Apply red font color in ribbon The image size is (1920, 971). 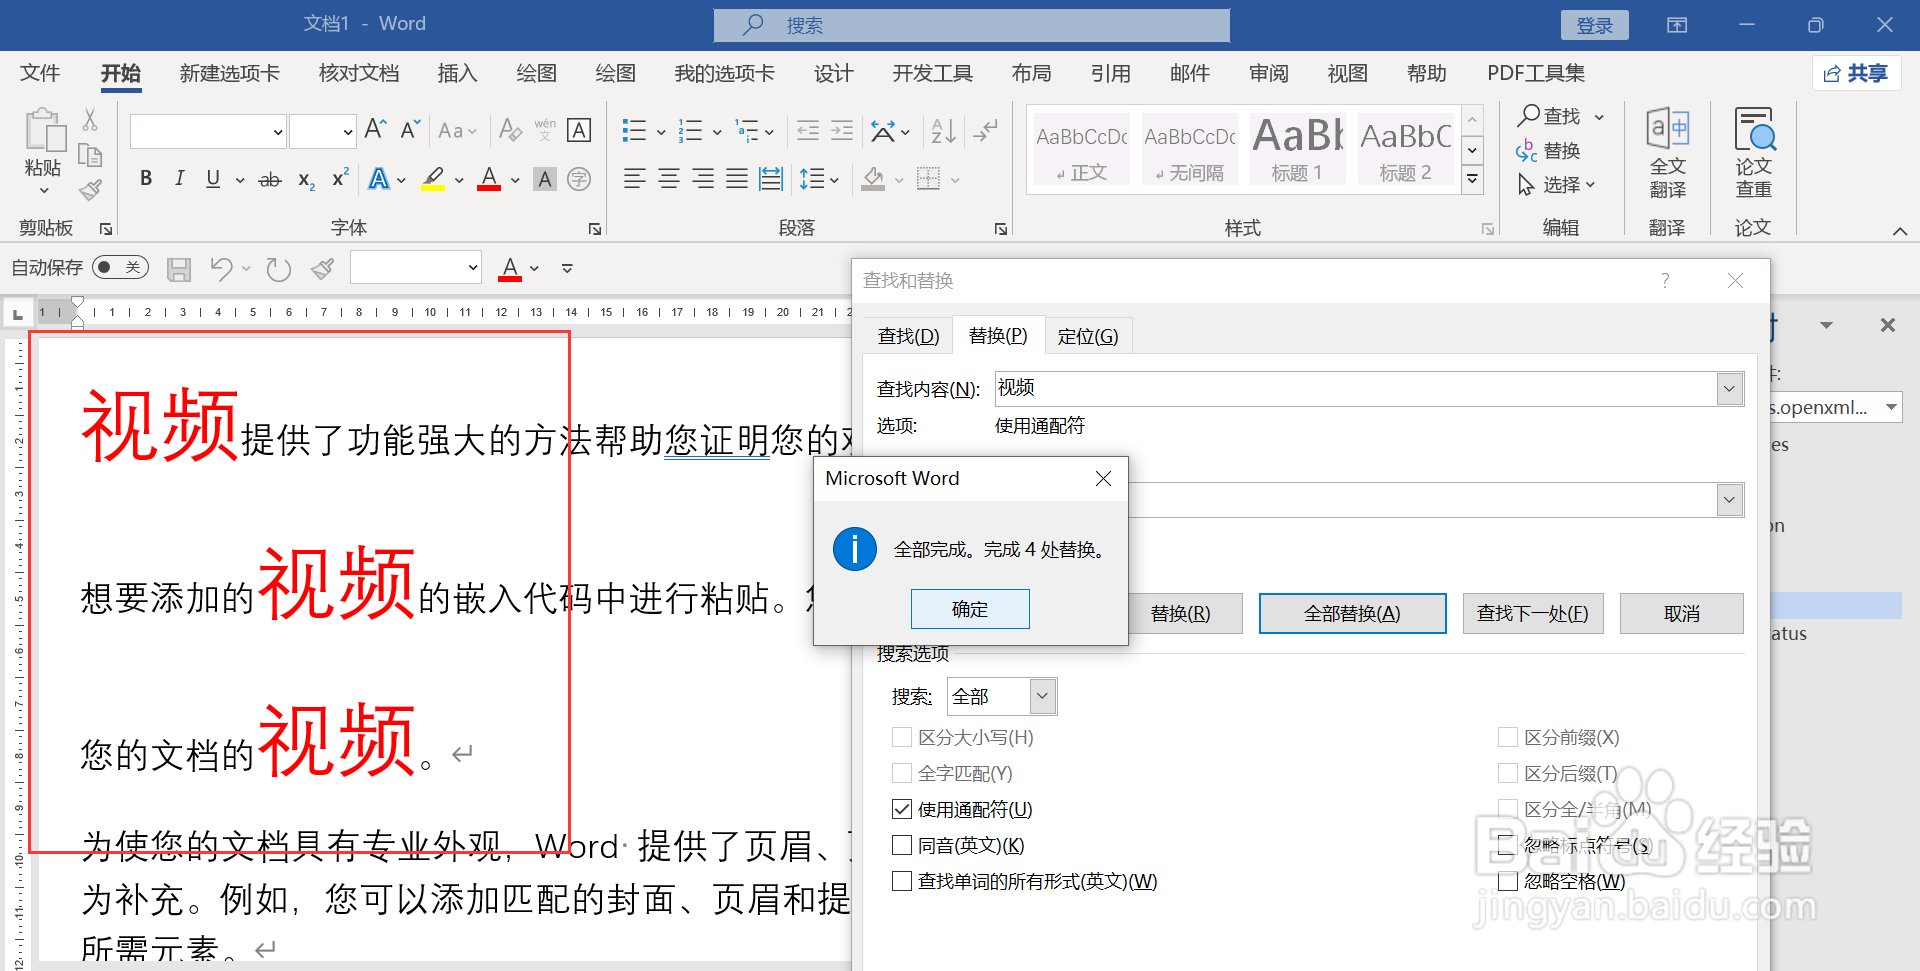click(x=489, y=179)
